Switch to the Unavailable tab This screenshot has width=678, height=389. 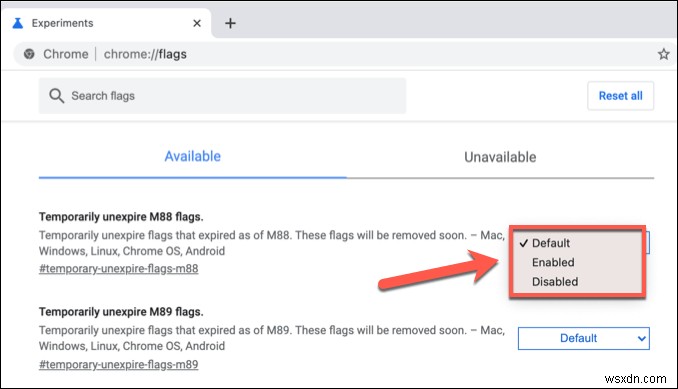pyautogui.click(x=500, y=157)
